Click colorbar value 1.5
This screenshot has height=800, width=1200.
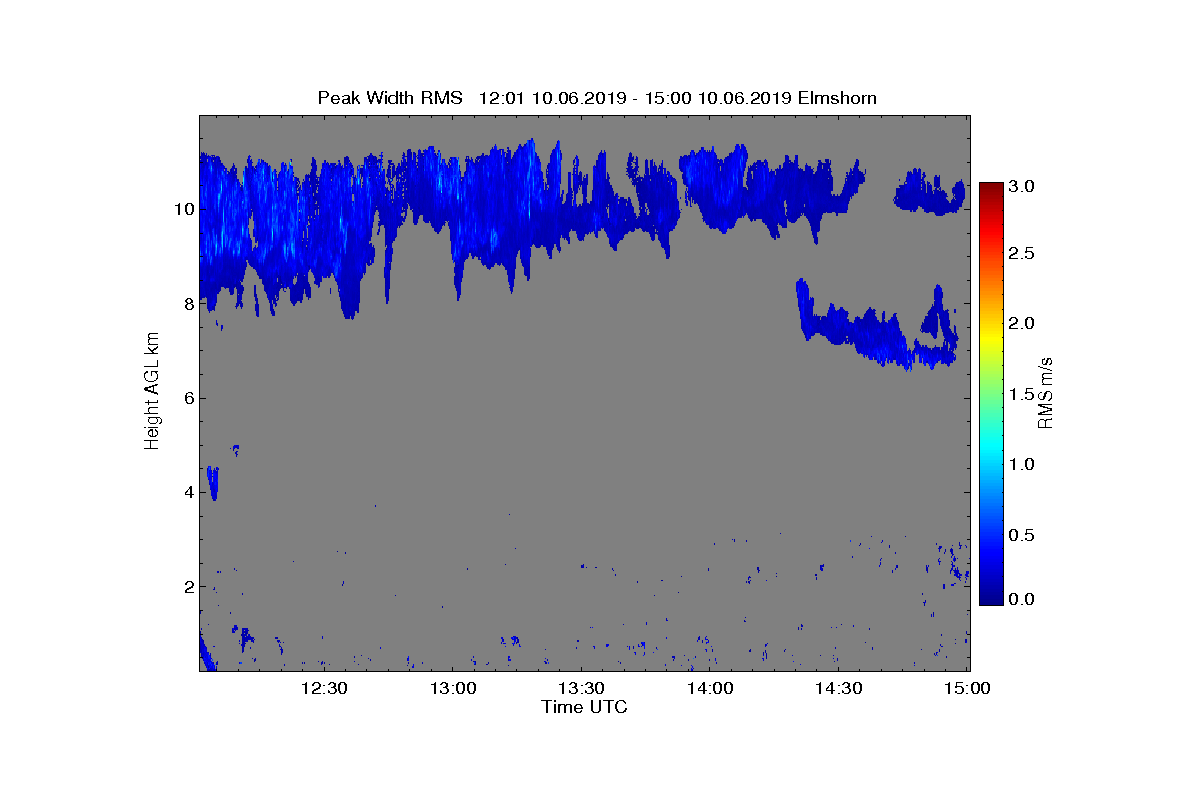(x=1022, y=395)
